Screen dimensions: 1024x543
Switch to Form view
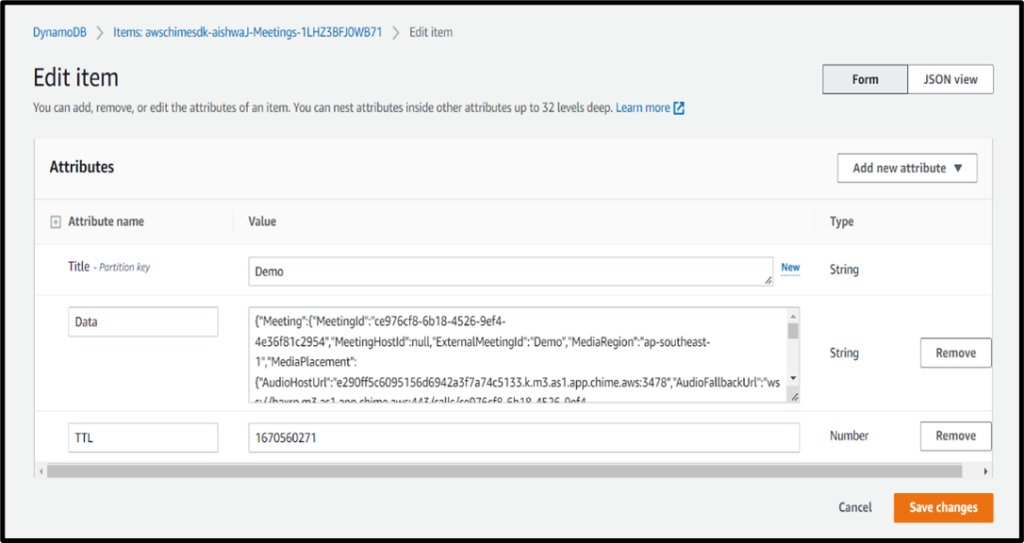click(x=865, y=80)
